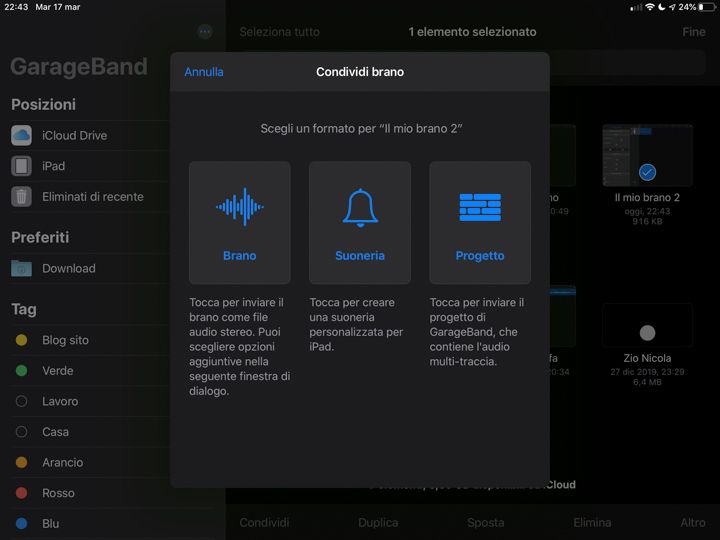The height and width of the screenshot is (540, 720).
Task: Open iCloud Drive cloud icon
Action: click(x=21, y=135)
